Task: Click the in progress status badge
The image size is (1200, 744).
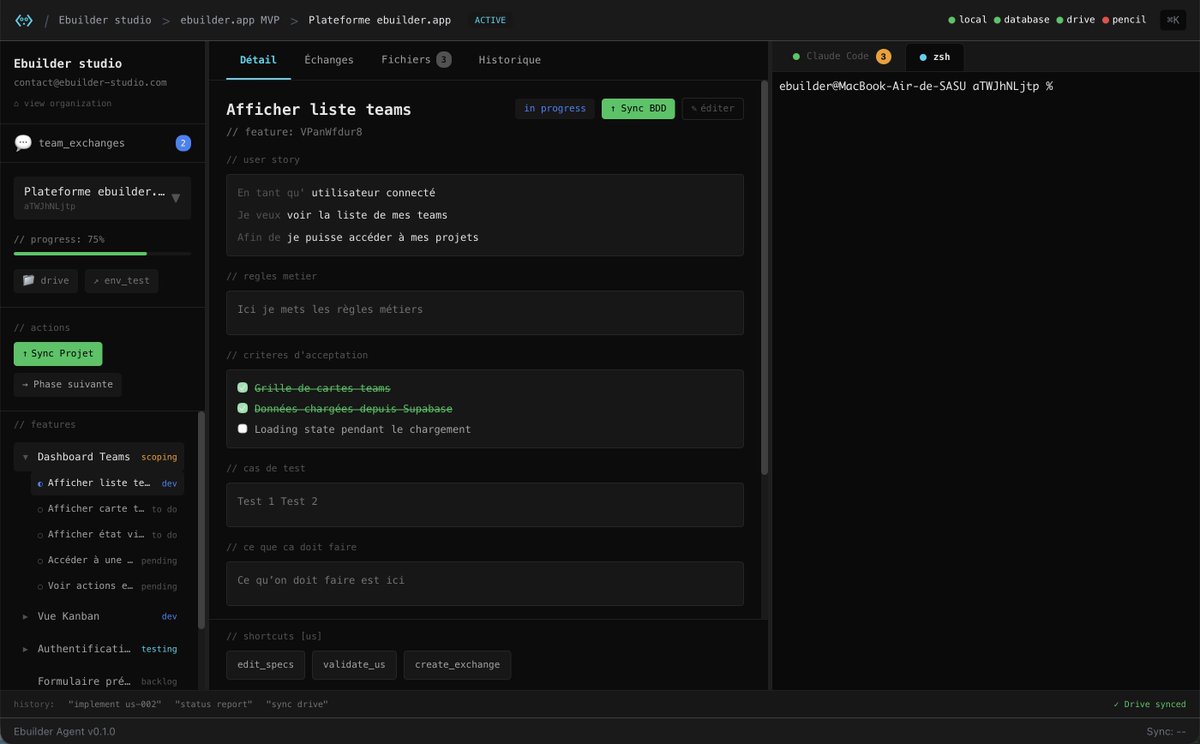Action: tap(555, 108)
